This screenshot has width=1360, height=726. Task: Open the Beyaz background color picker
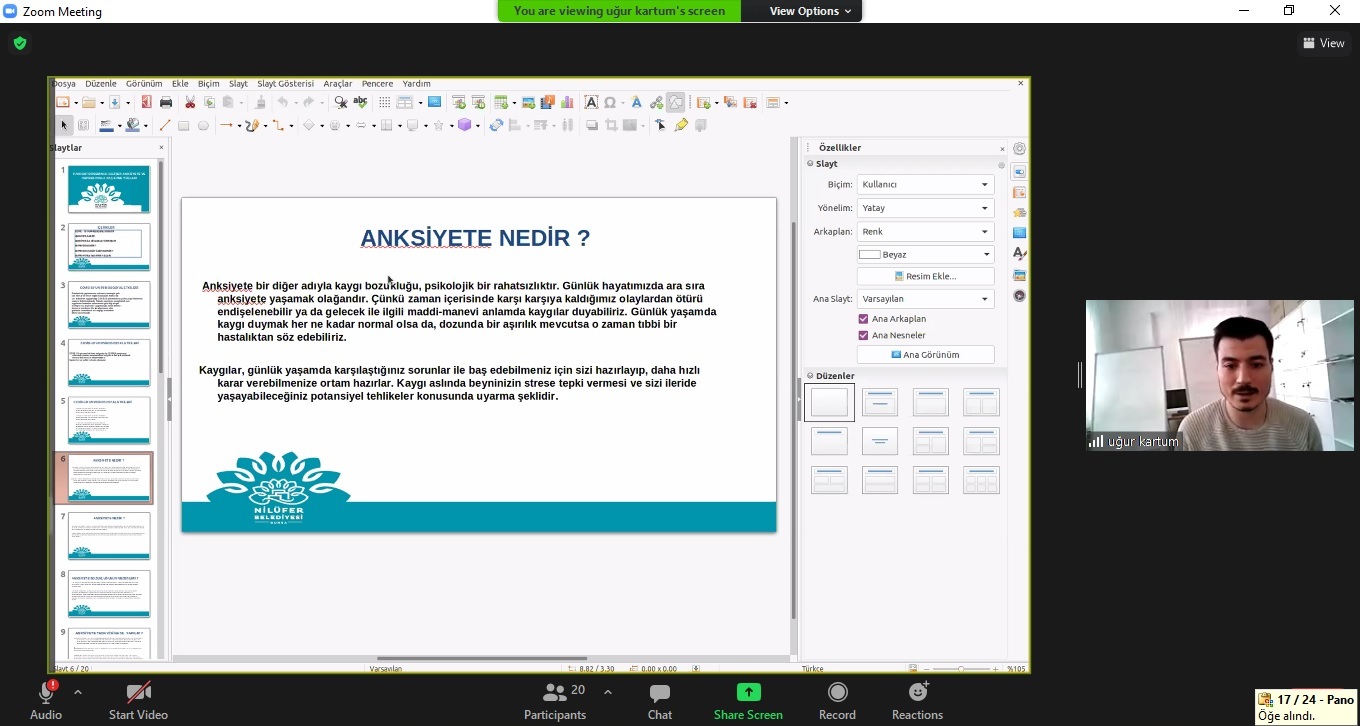pyautogui.click(x=925, y=255)
